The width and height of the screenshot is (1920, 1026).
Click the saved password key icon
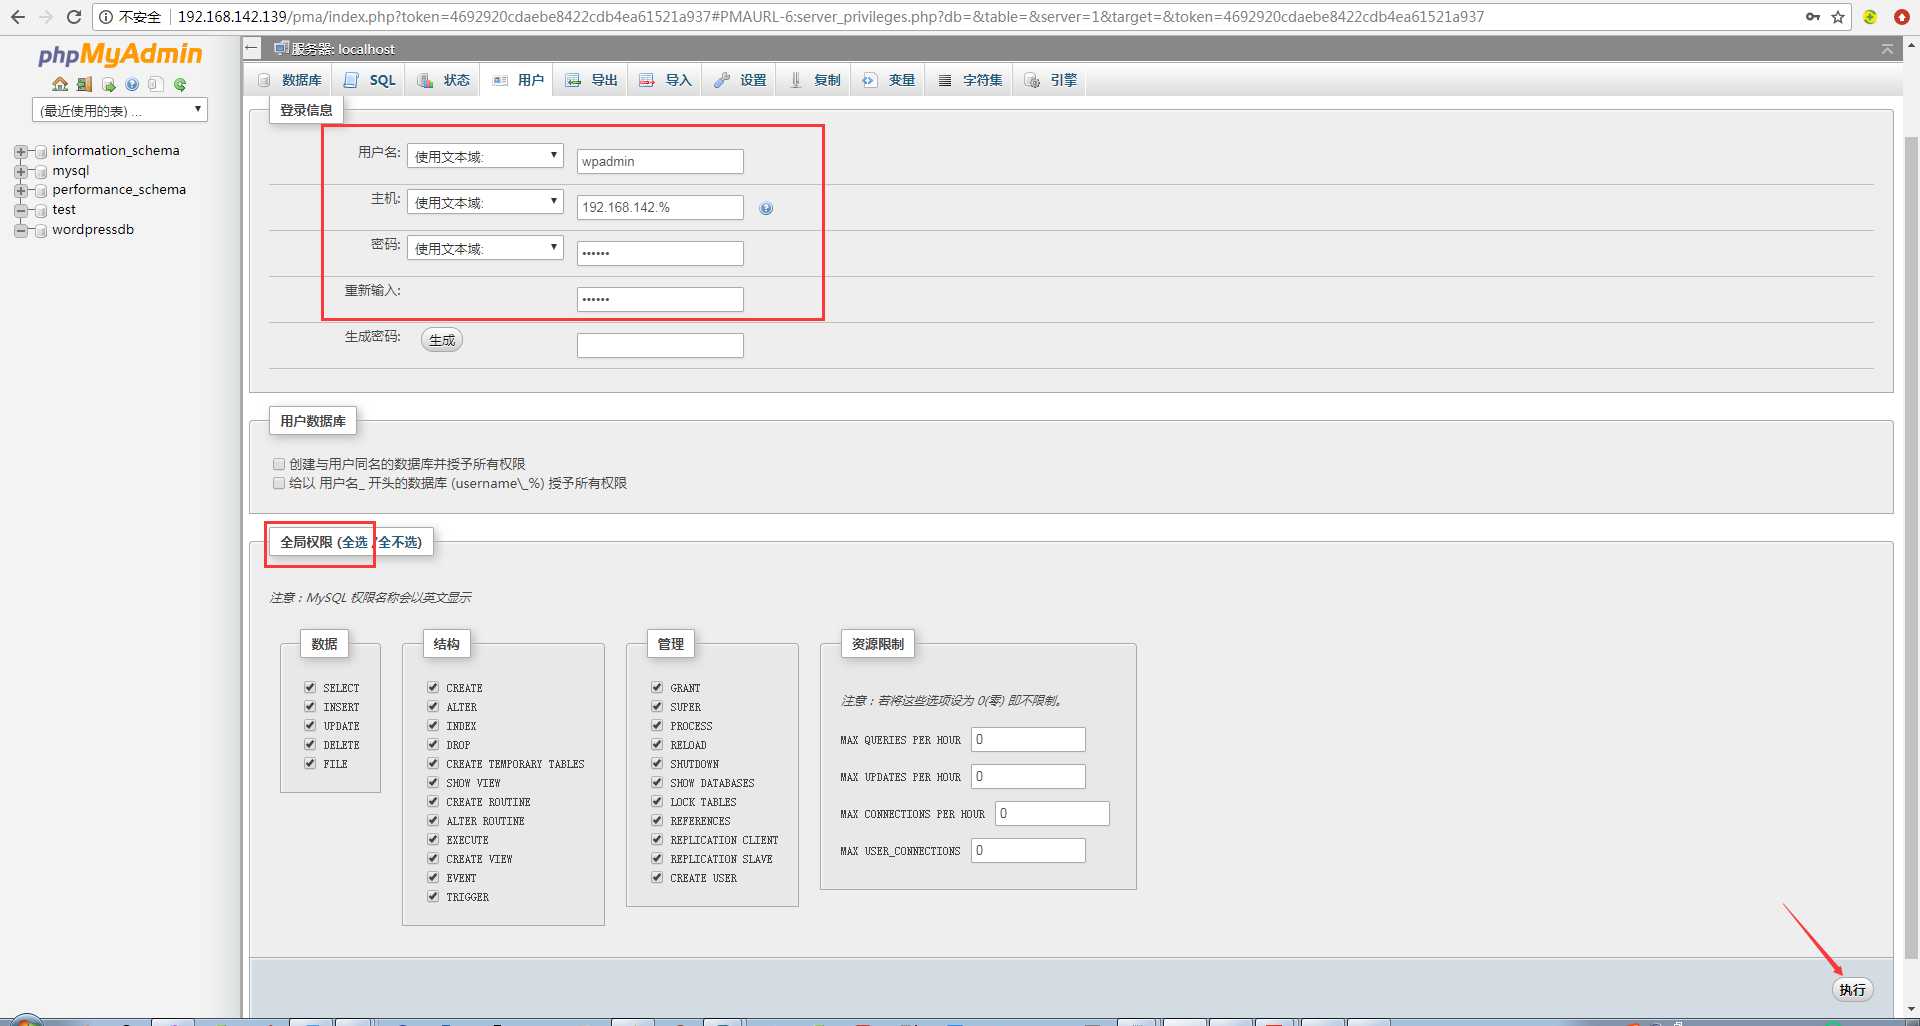1812,17
